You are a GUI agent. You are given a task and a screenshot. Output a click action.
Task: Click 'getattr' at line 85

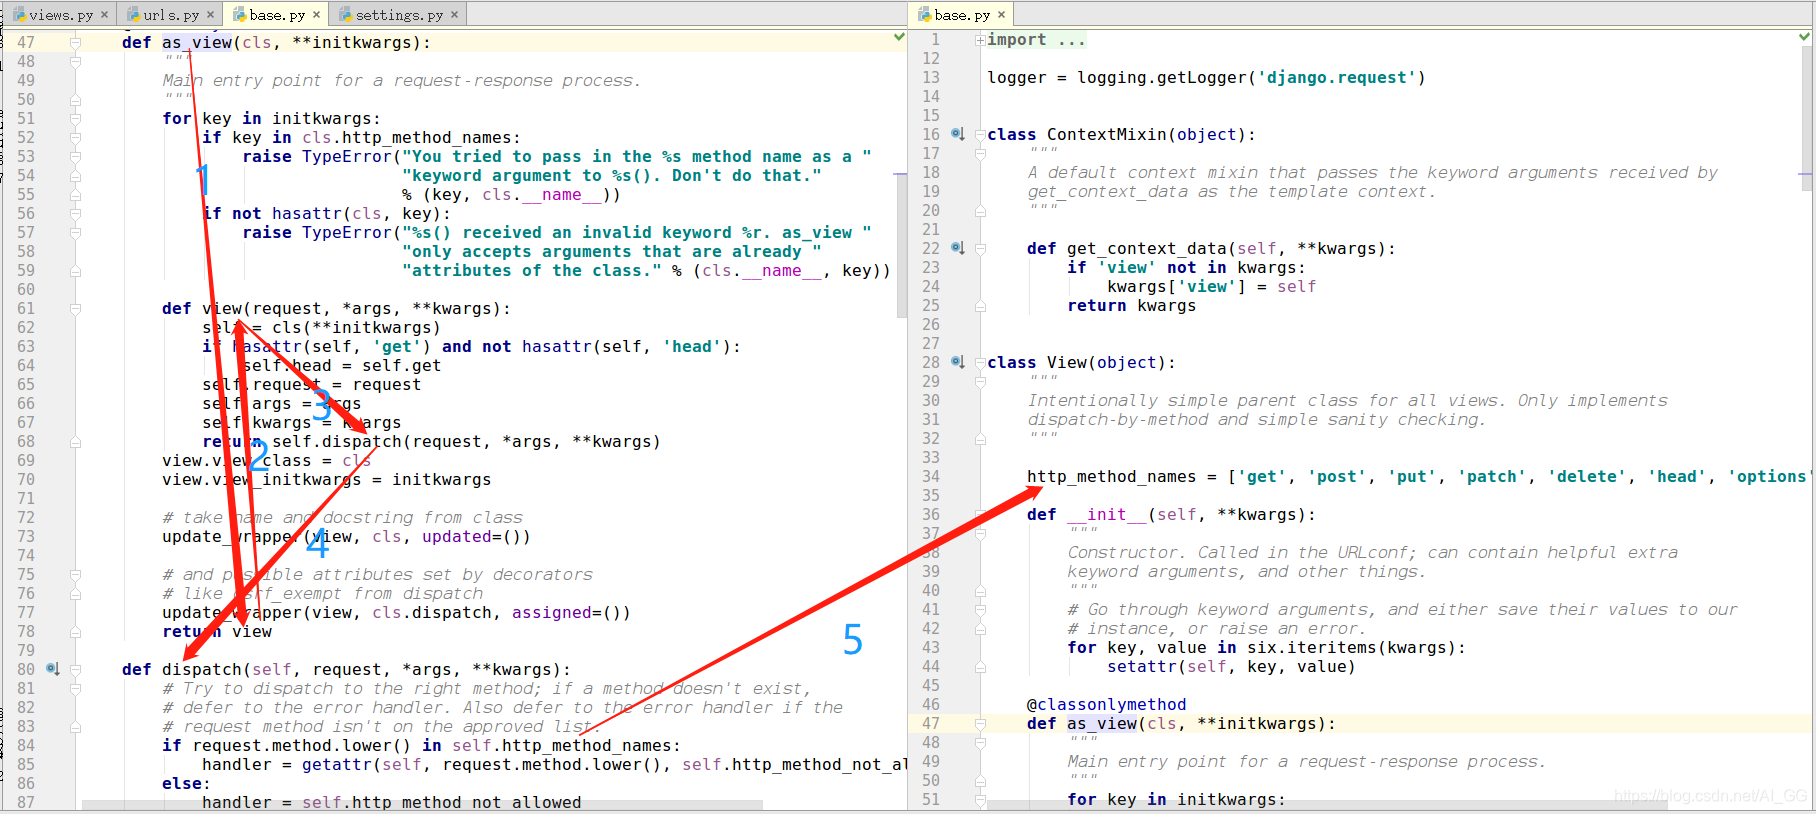(x=336, y=765)
